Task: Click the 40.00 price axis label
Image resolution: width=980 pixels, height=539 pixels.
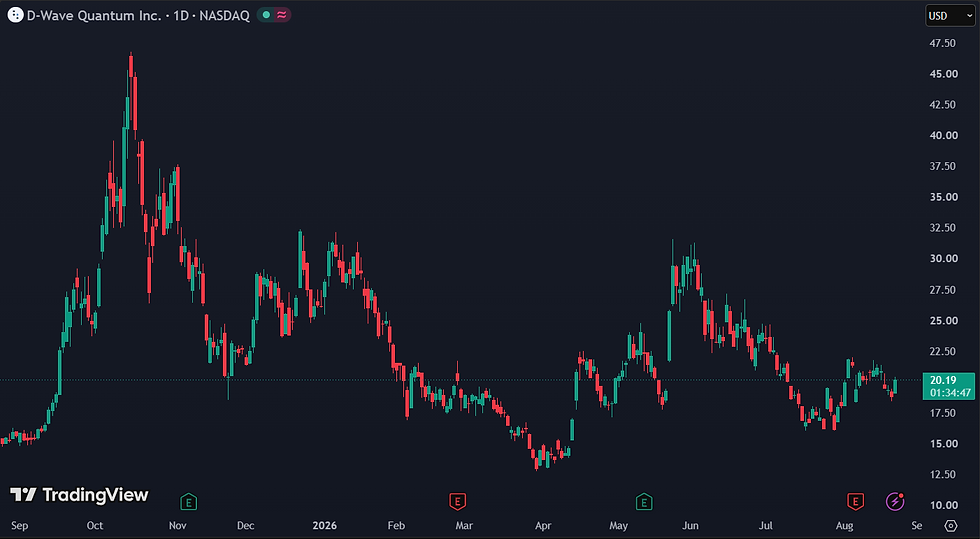Action: pyautogui.click(x=944, y=135)
